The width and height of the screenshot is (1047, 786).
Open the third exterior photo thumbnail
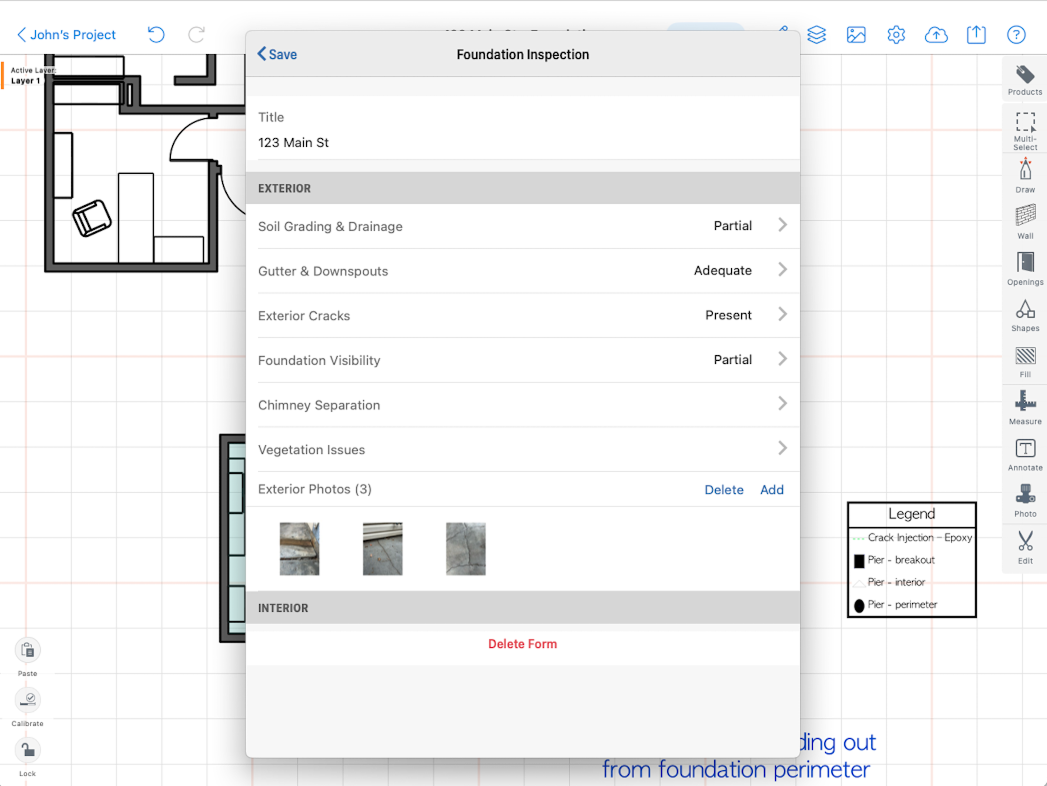click(x=465, y=549)
